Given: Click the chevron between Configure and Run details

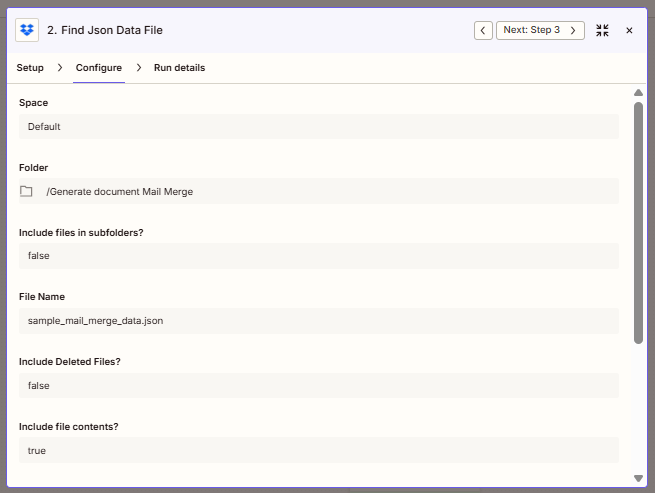Looking at the screenshot, I should tap(138, 68).
